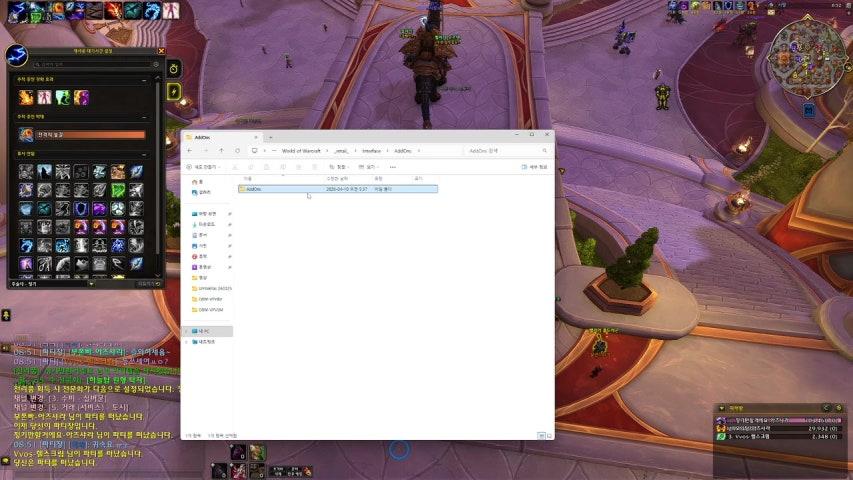This screenshot has height=480, width=853.
Task: Open damage meter settings gear icon
Action: click(x=838, y=408)
